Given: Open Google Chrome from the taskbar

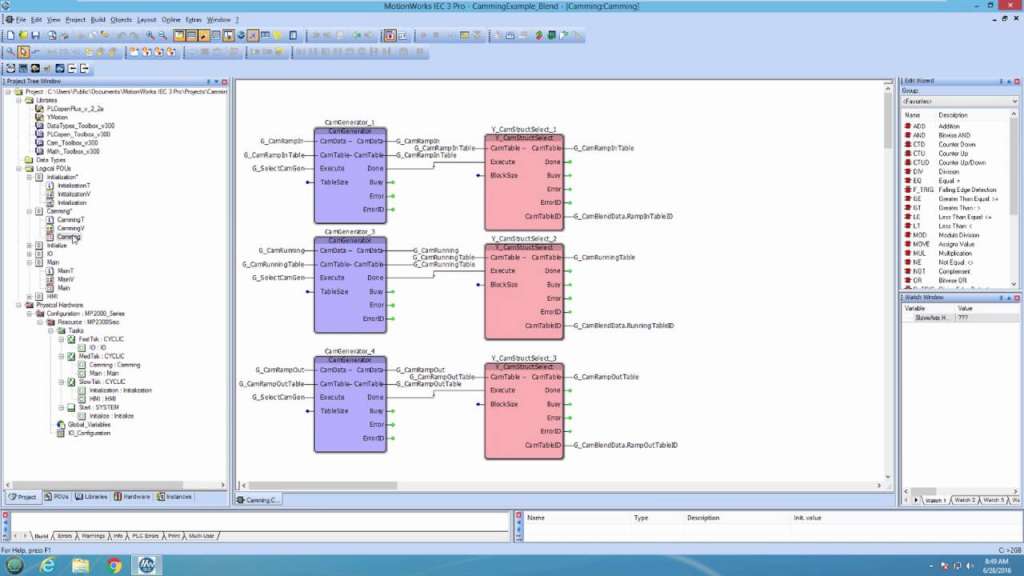Looking at the screenshot, I should [114, 566].
